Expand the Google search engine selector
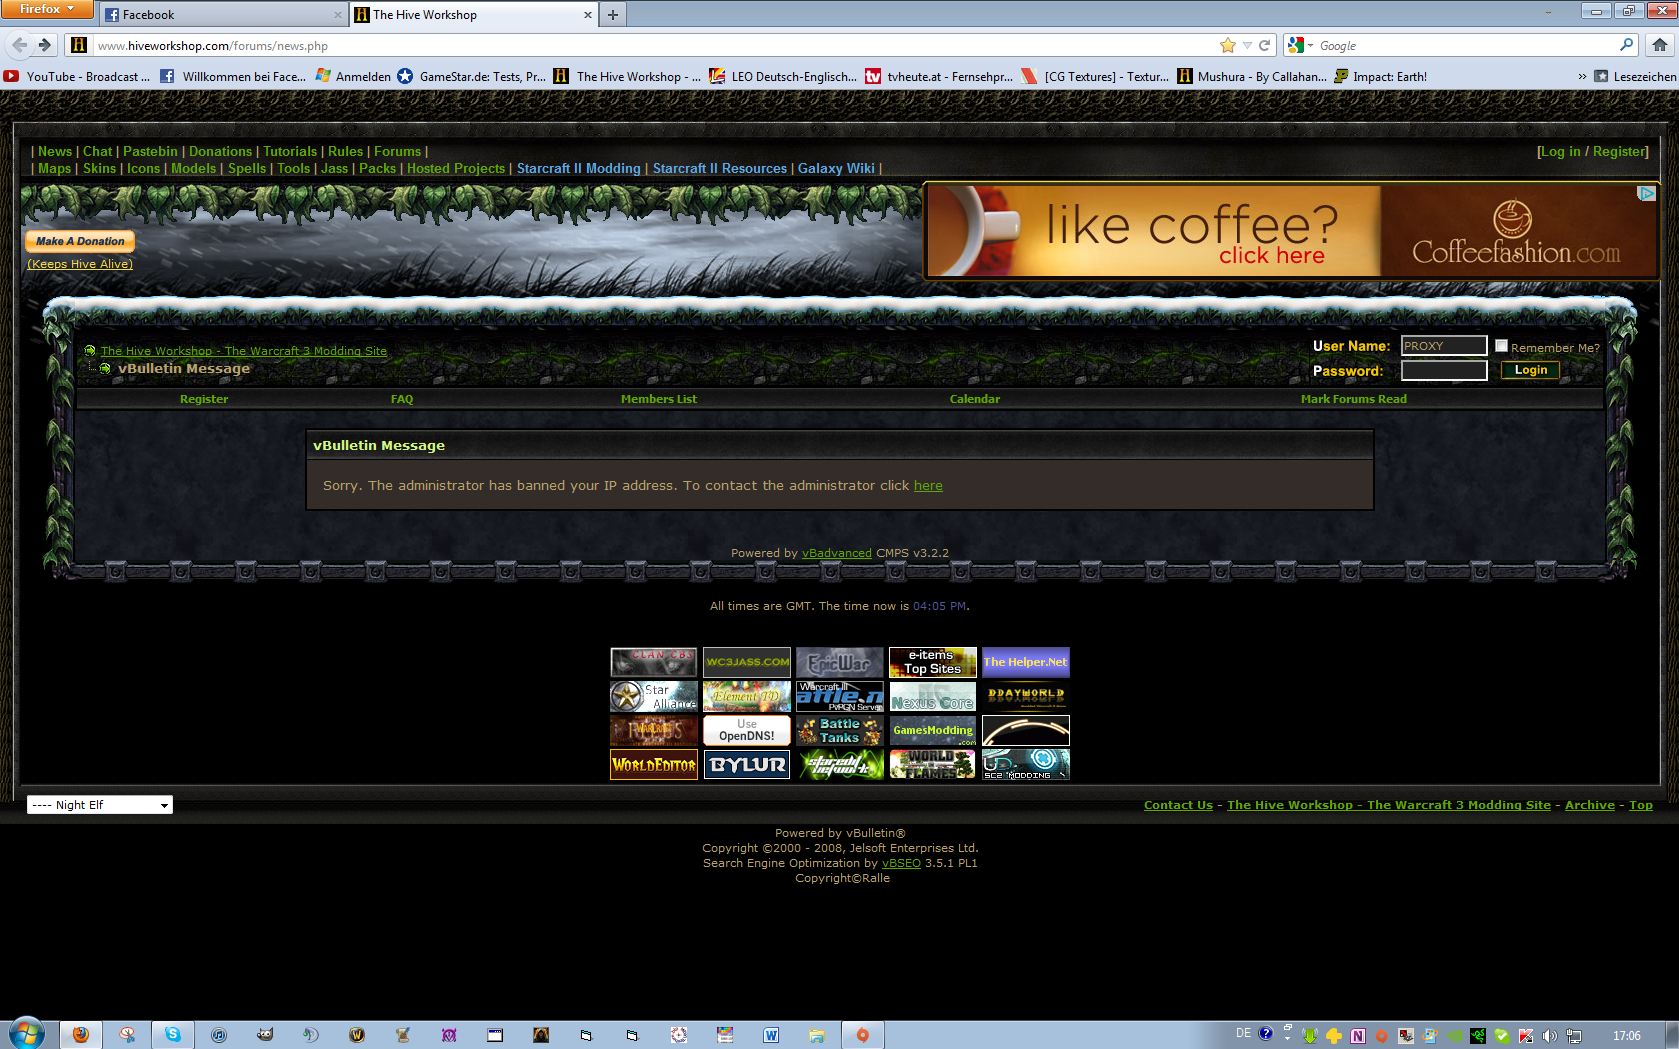Image resolution: width=1679 pixels, height=1049 pixels. point(1301,45)
